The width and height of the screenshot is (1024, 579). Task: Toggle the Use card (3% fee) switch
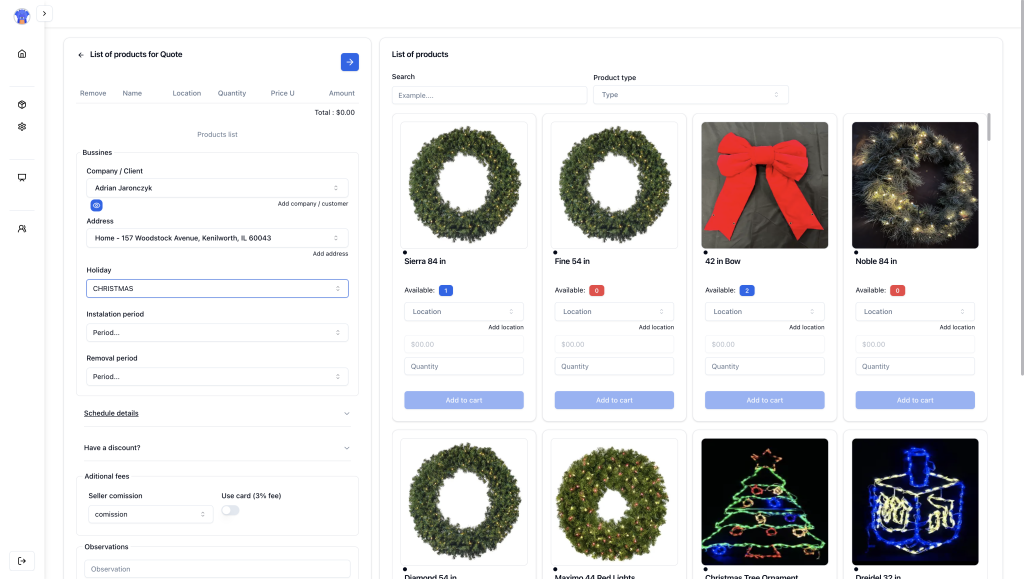coord(230,510)
